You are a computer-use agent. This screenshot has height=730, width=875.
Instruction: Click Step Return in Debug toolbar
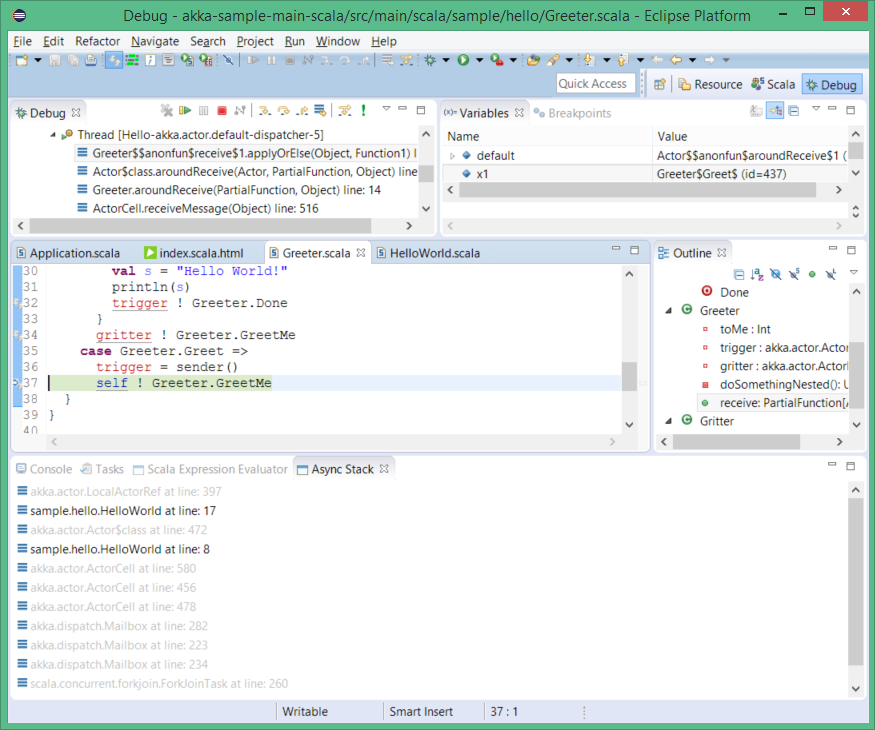coord(301,111)
